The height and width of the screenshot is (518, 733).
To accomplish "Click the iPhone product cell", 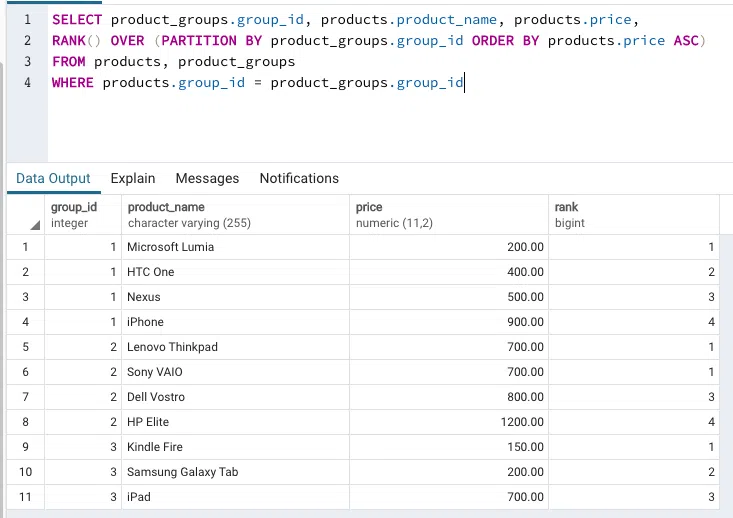I will [x=235, y=322].
